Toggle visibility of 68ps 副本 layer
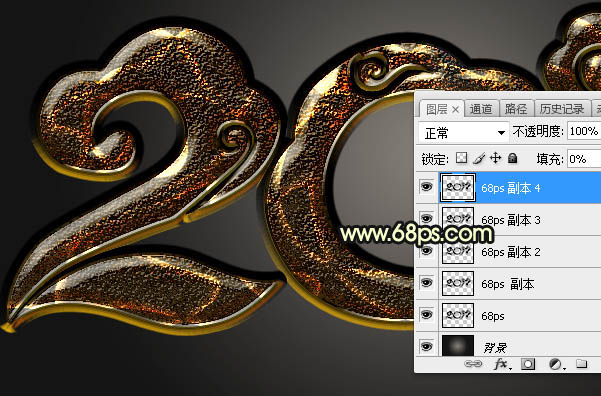Viewport: 601px width, 396px height. coord(426,283)
